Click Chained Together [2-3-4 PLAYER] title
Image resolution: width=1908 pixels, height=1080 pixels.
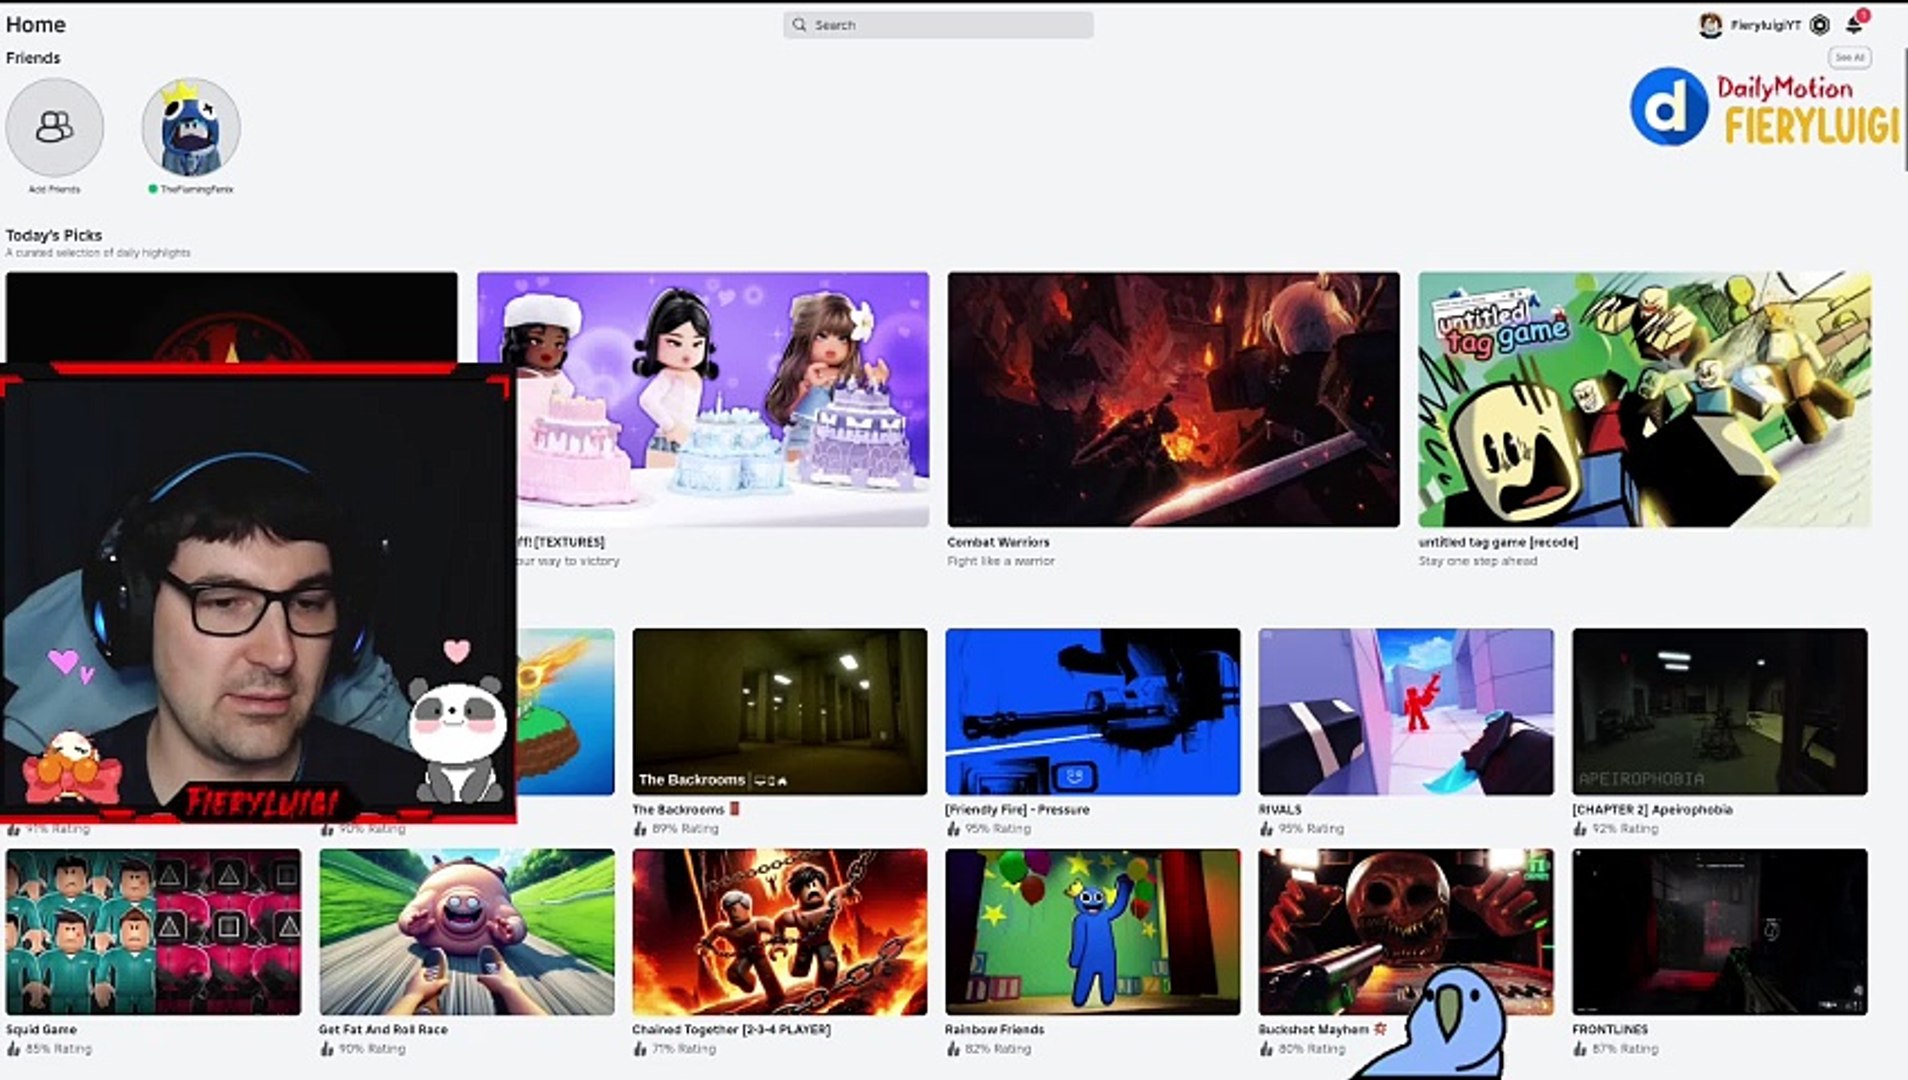[731, 1029]
